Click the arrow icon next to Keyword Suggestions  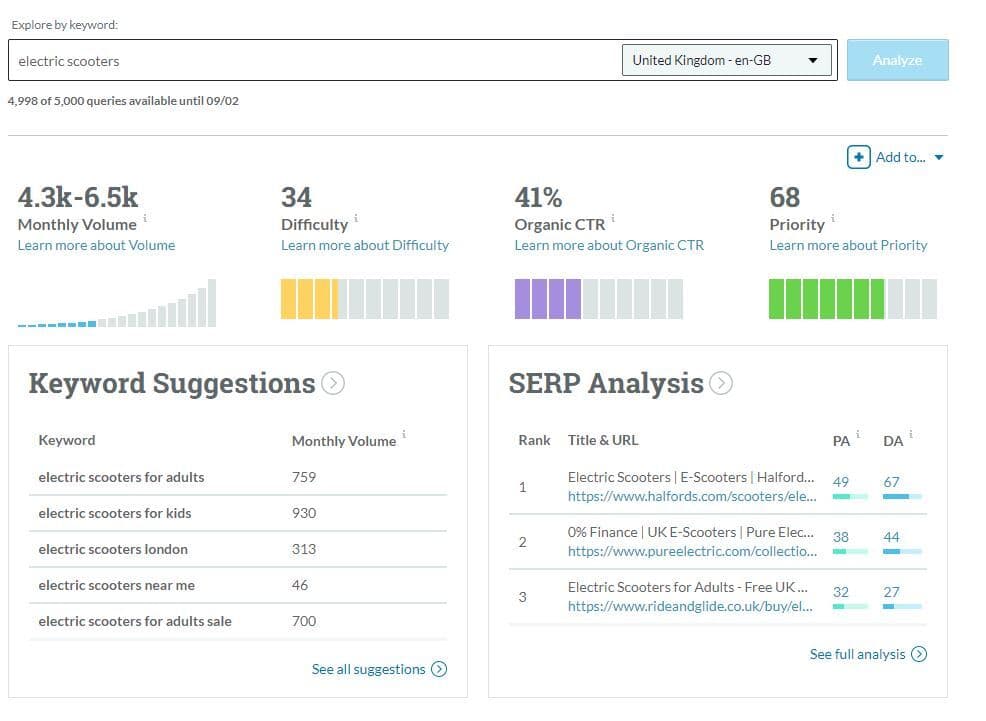(333, 383)
